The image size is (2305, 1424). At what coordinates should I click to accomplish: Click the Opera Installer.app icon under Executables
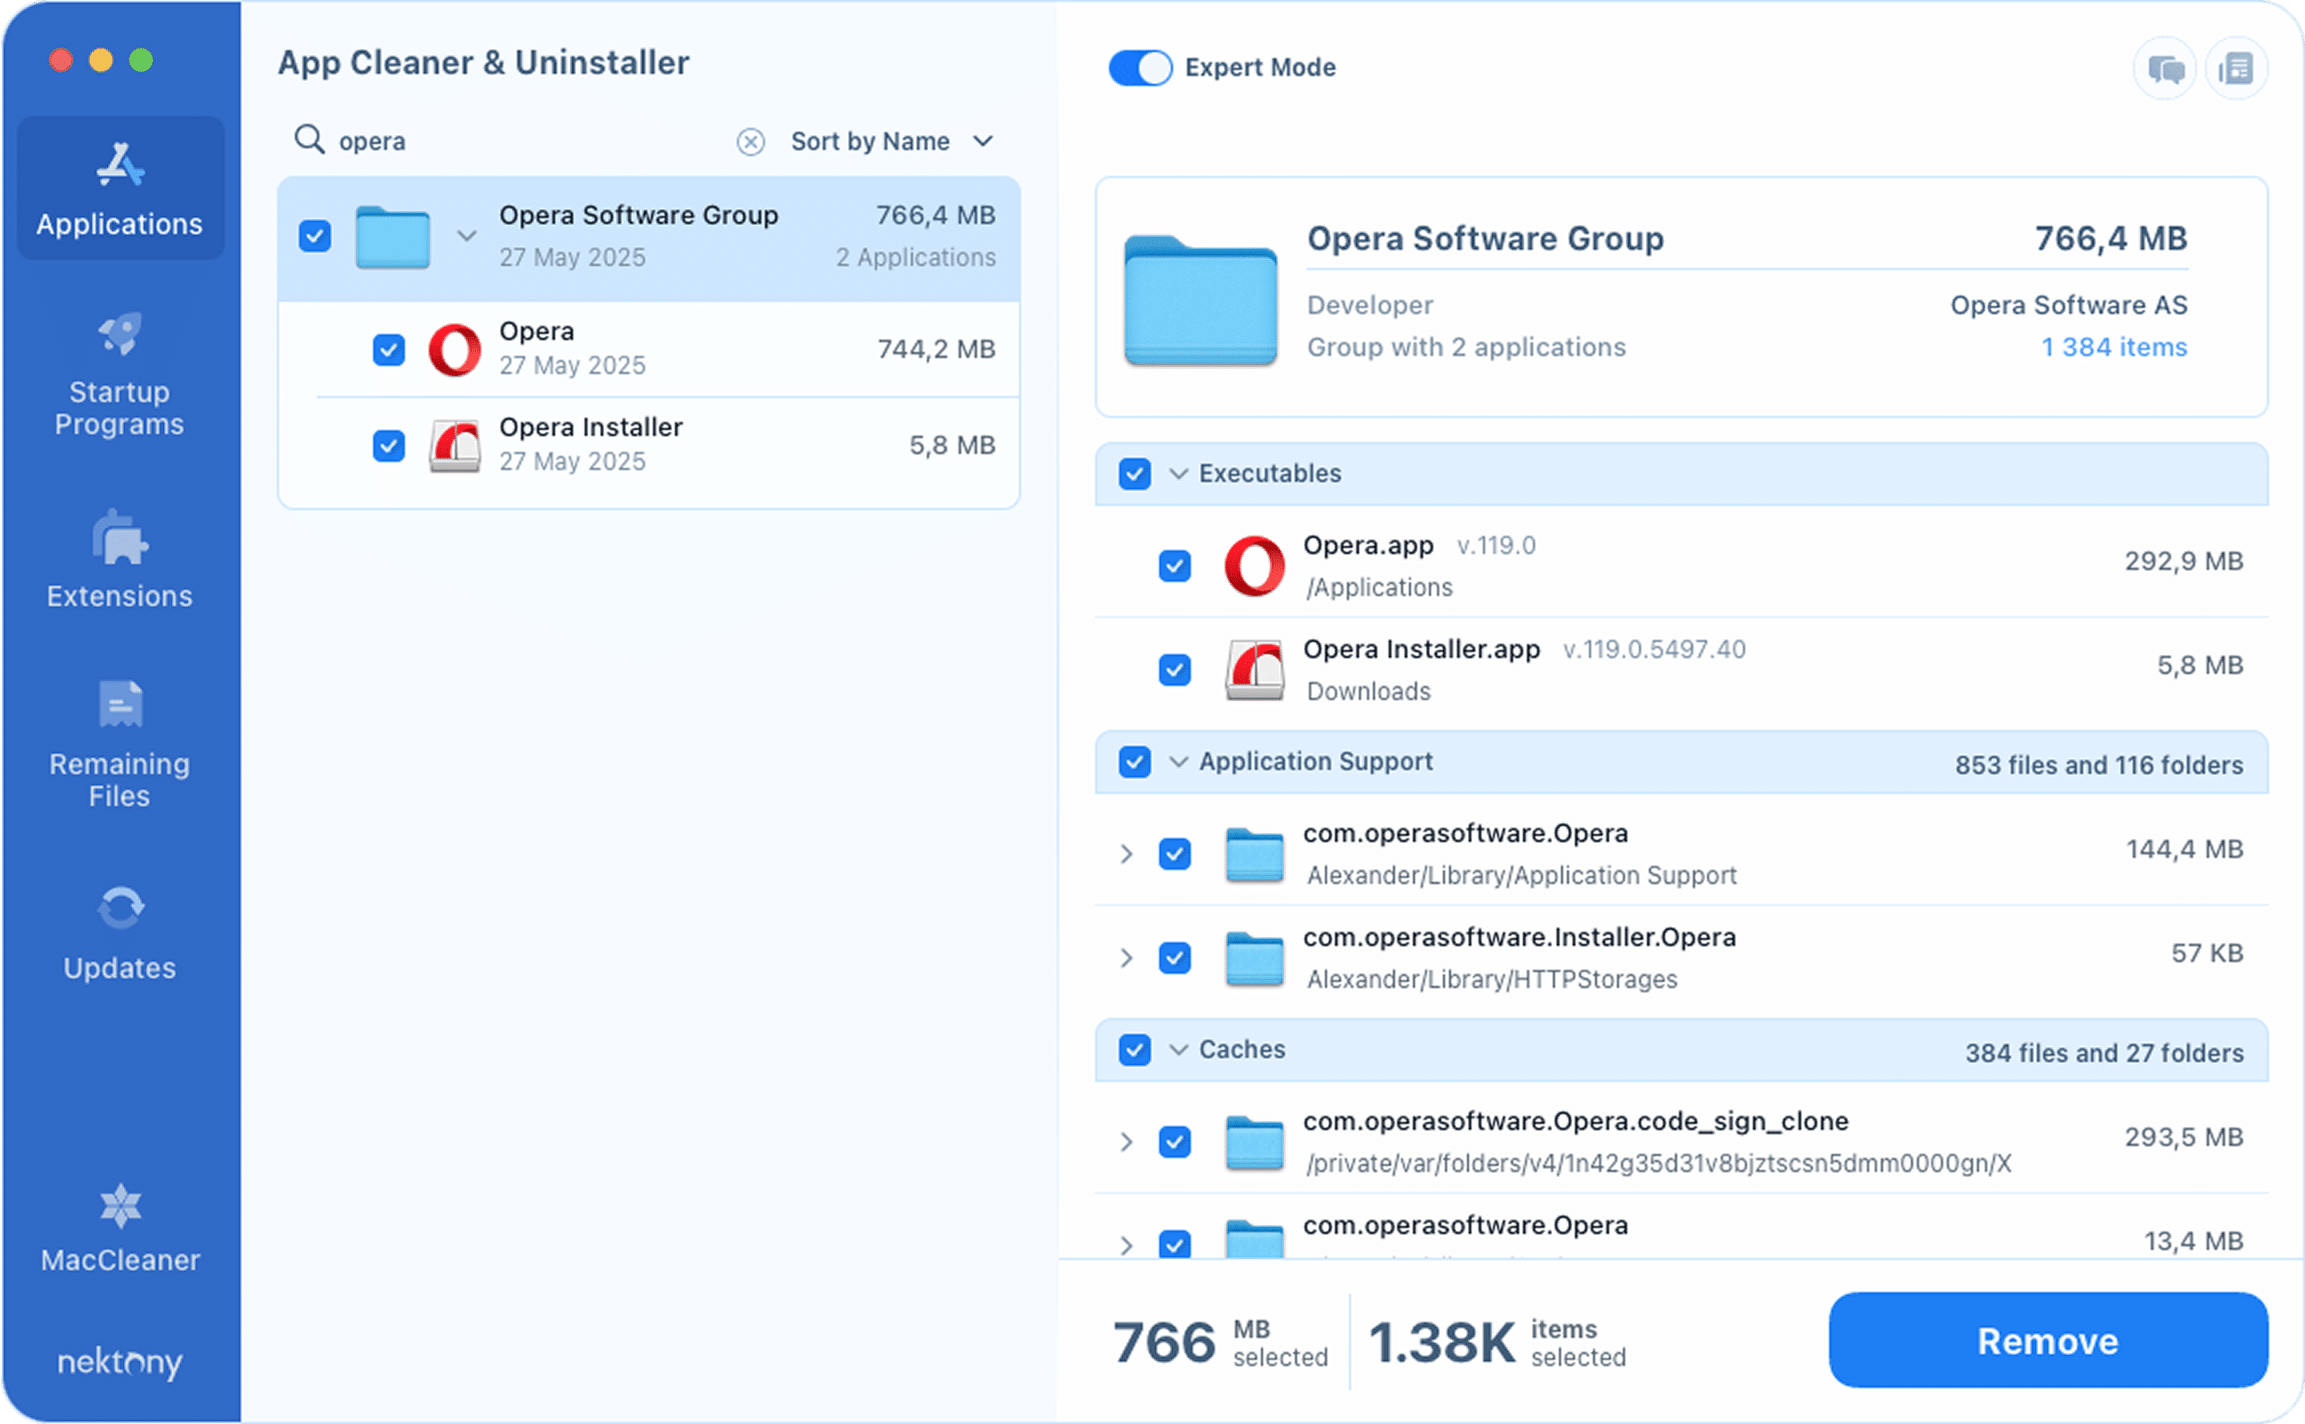1254,669
